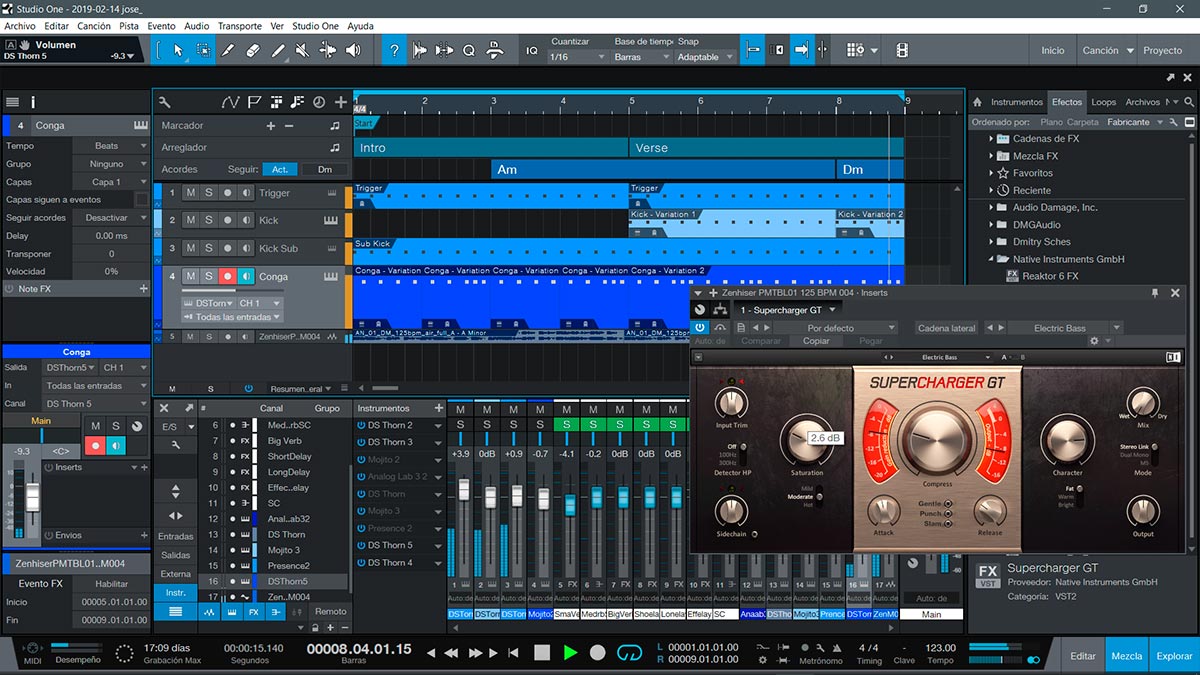
Task: Open the Studio One menu
Action: [315, 26]
